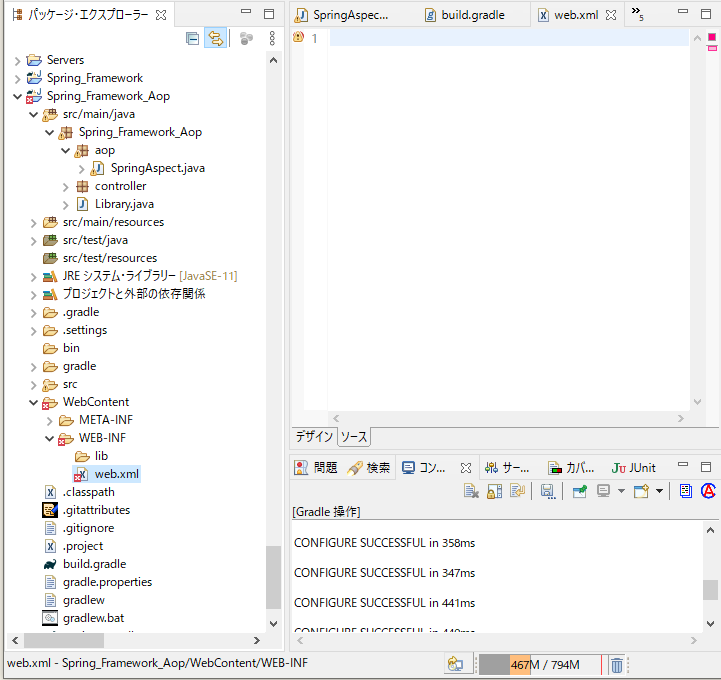The height and width of the screenshot is (680, 721).
Task: Click the Package Explorer horizontal scrollbar thumb
Action: [x=64, y=640]
